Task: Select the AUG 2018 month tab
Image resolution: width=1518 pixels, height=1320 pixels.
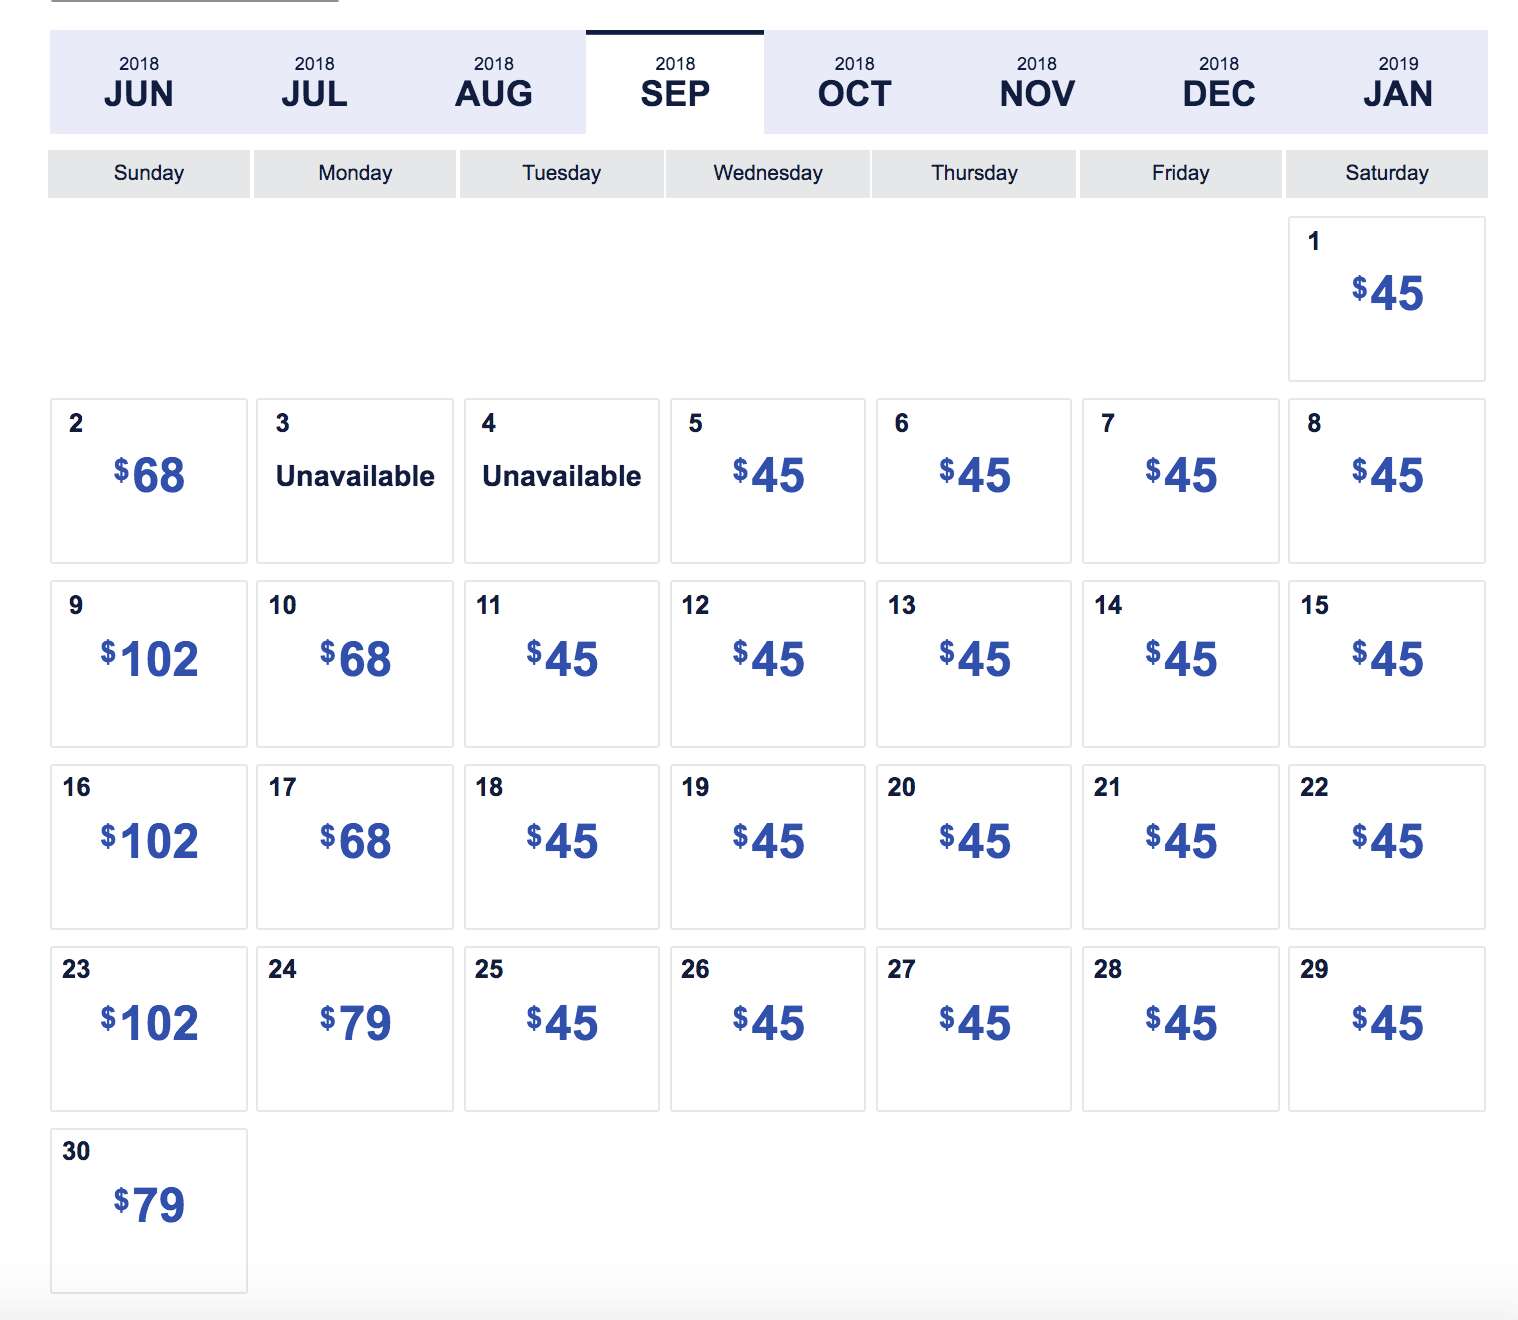Action: (x=494, y=83)
